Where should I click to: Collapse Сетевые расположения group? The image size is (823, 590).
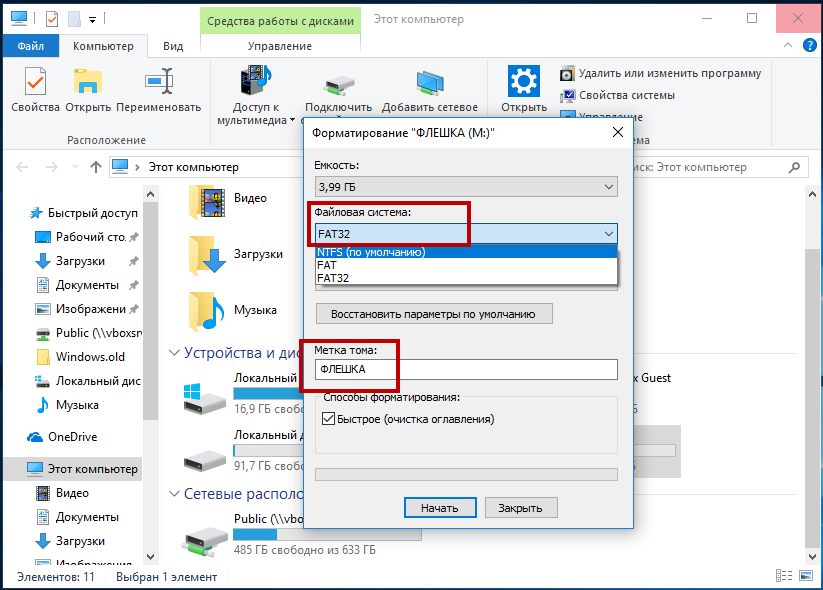pos(174,493)
